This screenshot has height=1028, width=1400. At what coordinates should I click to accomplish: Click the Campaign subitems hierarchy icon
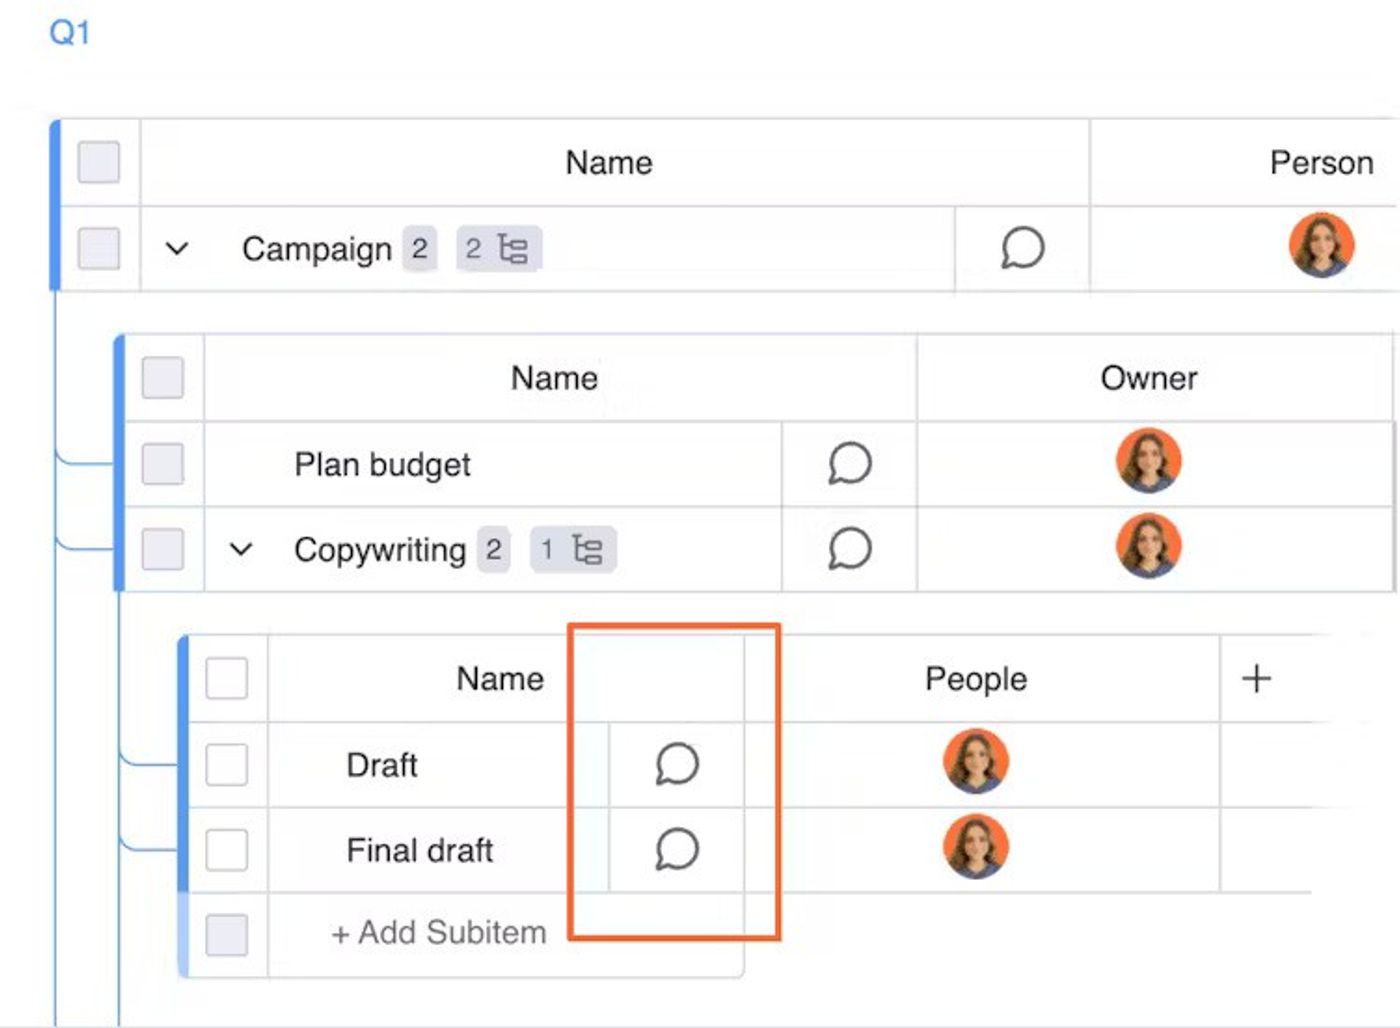(x=511, y=249)
